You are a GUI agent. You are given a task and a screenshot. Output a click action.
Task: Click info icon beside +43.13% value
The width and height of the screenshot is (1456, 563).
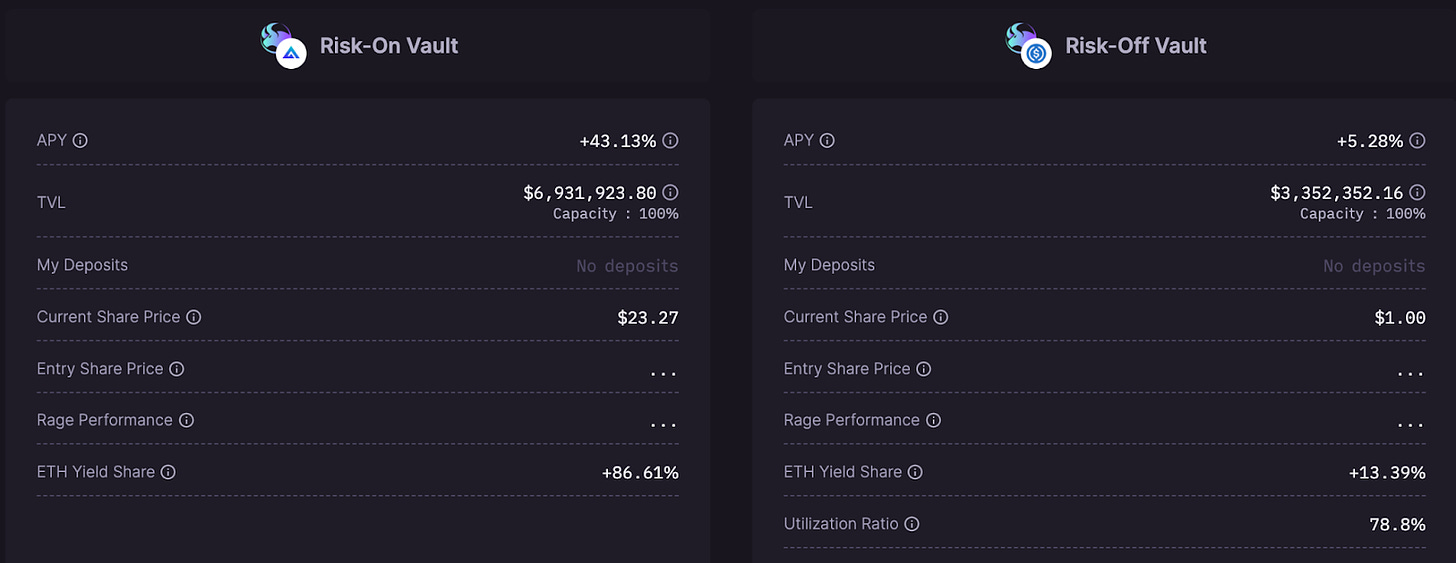click(x=671, y=141)
